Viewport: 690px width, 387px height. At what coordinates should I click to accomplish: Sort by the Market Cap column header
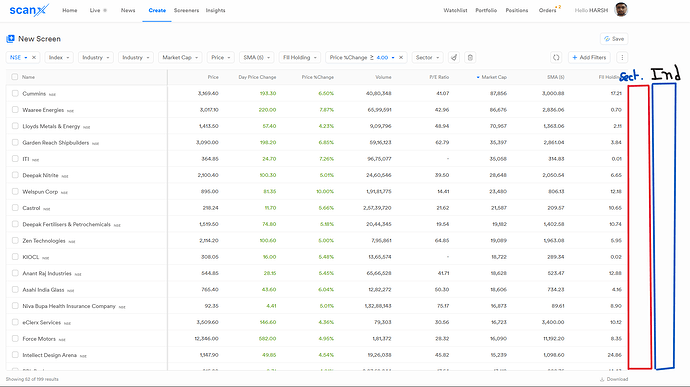(492, 77)
